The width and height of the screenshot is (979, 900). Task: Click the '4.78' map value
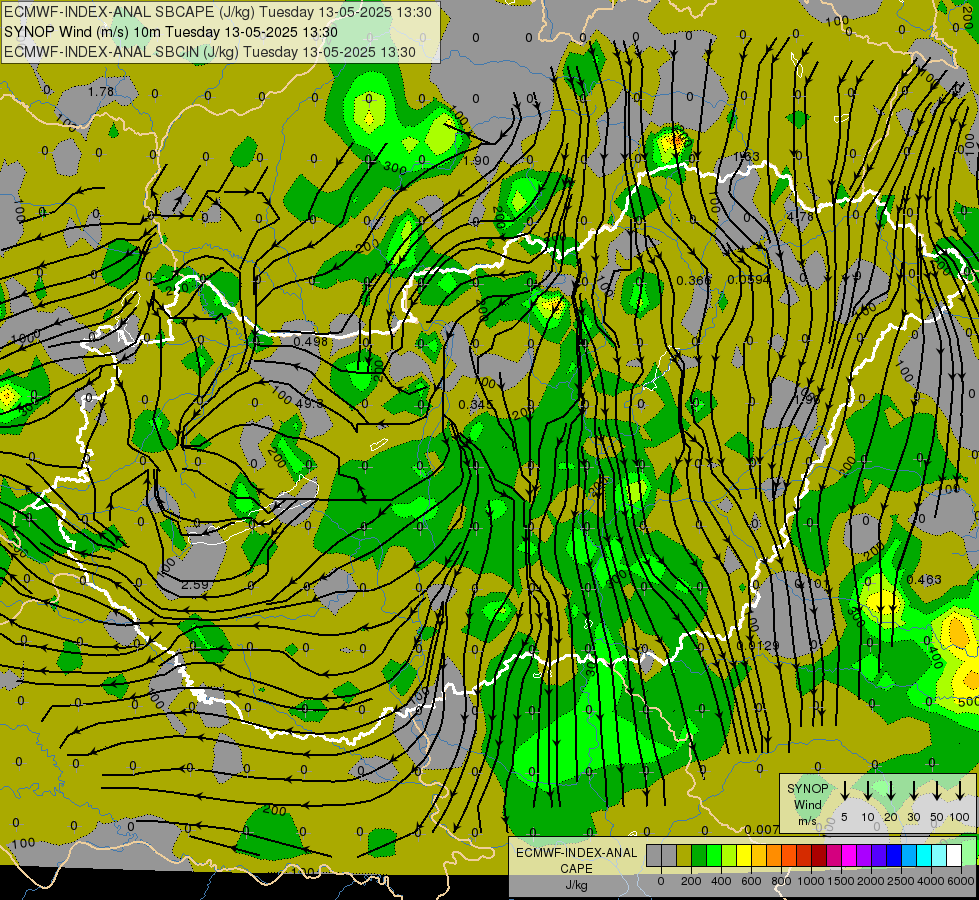pos(800,217)
